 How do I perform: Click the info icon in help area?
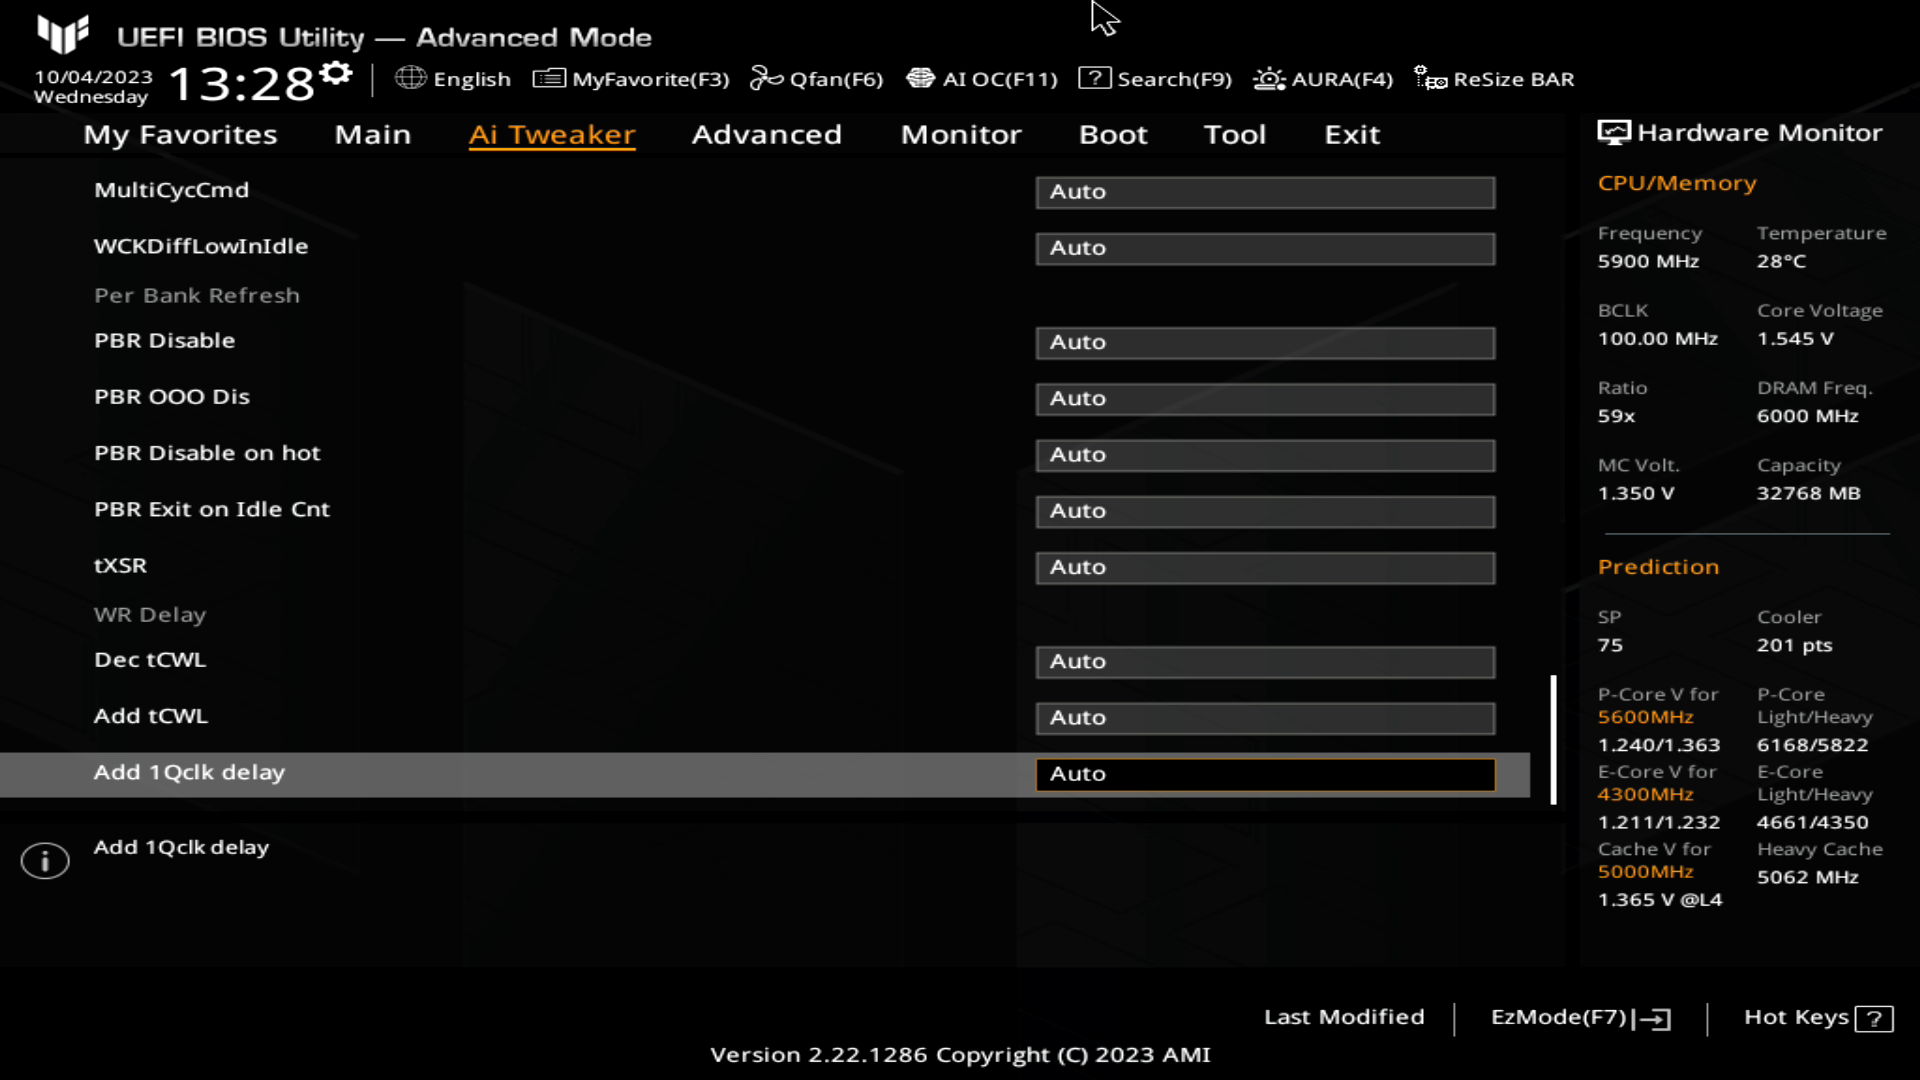click(45, 860)
